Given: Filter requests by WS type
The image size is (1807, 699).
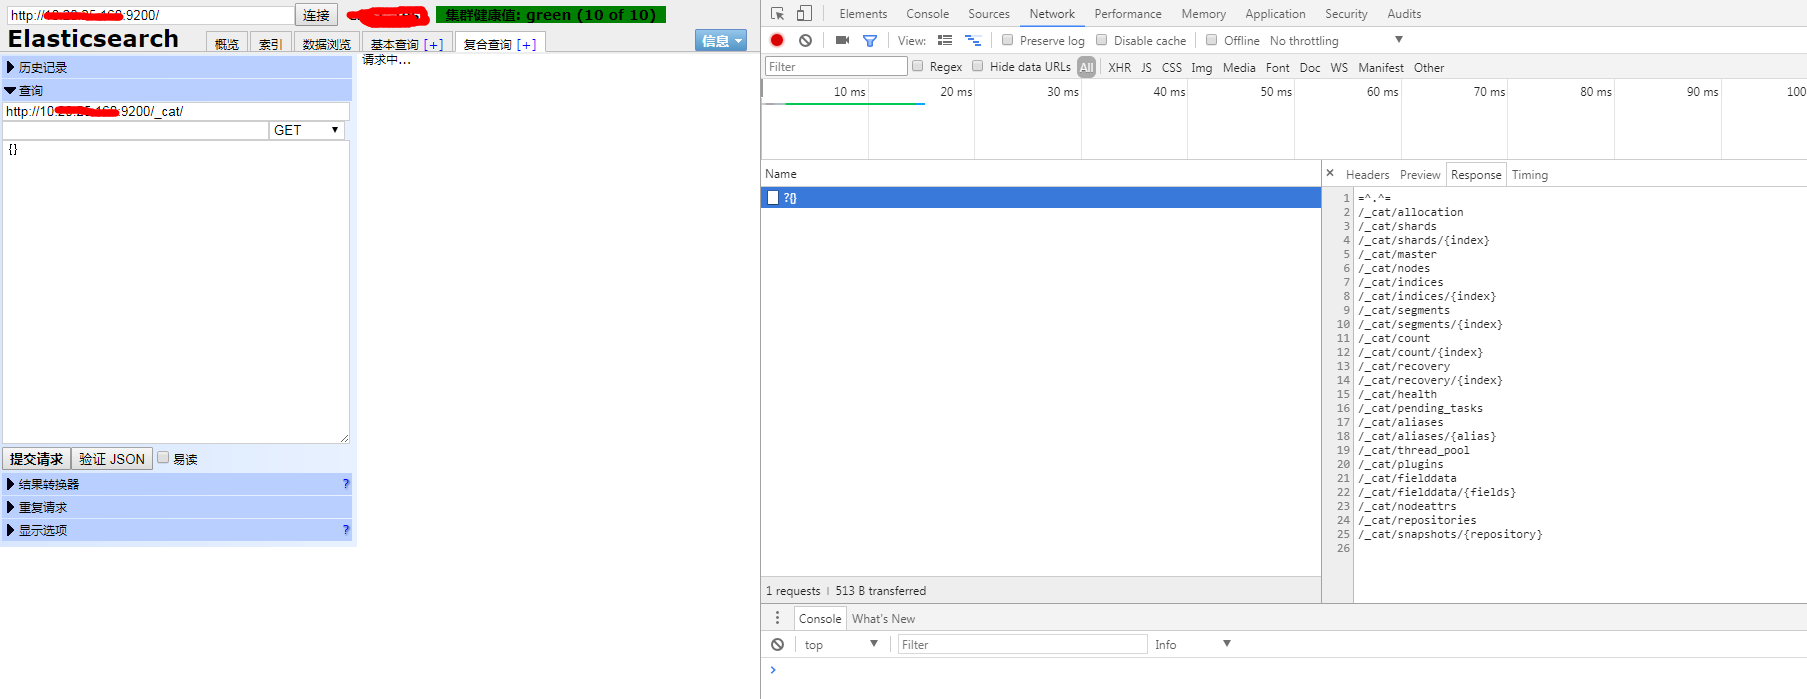Looking at the screenshot, I should click(x=1339, y=67).
